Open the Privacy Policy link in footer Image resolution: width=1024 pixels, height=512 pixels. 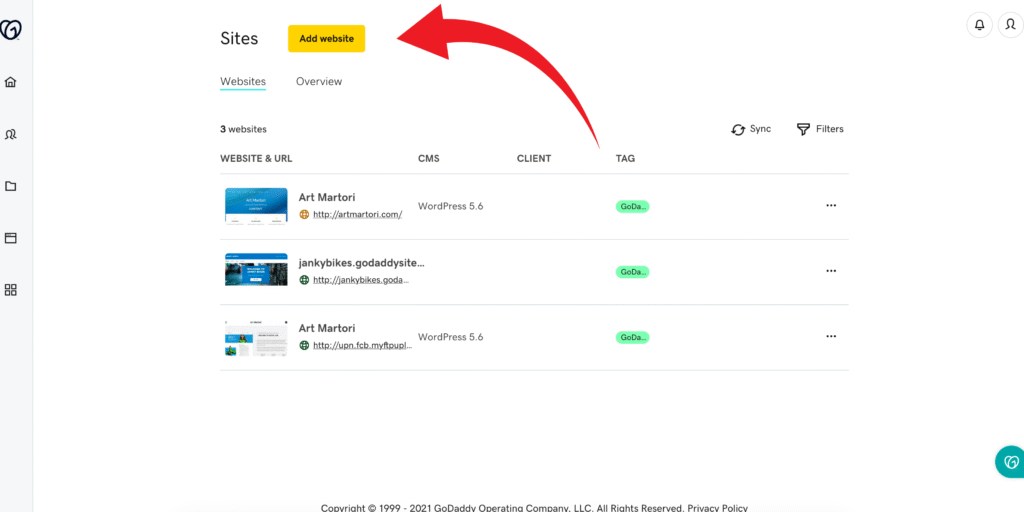pyautogui.click(x=718, y=507)
